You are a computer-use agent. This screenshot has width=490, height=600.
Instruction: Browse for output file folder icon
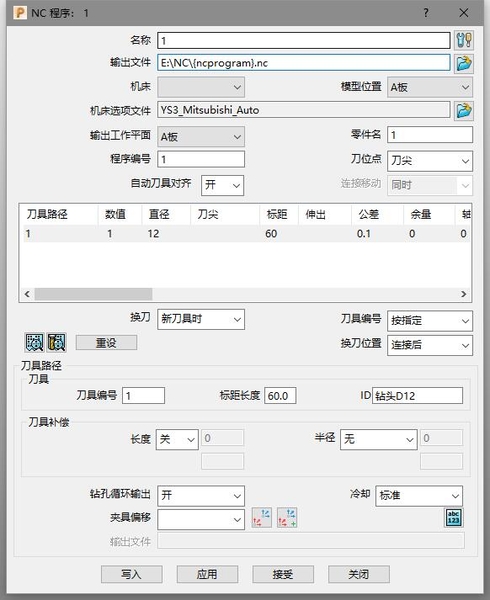tap(464, 64)
